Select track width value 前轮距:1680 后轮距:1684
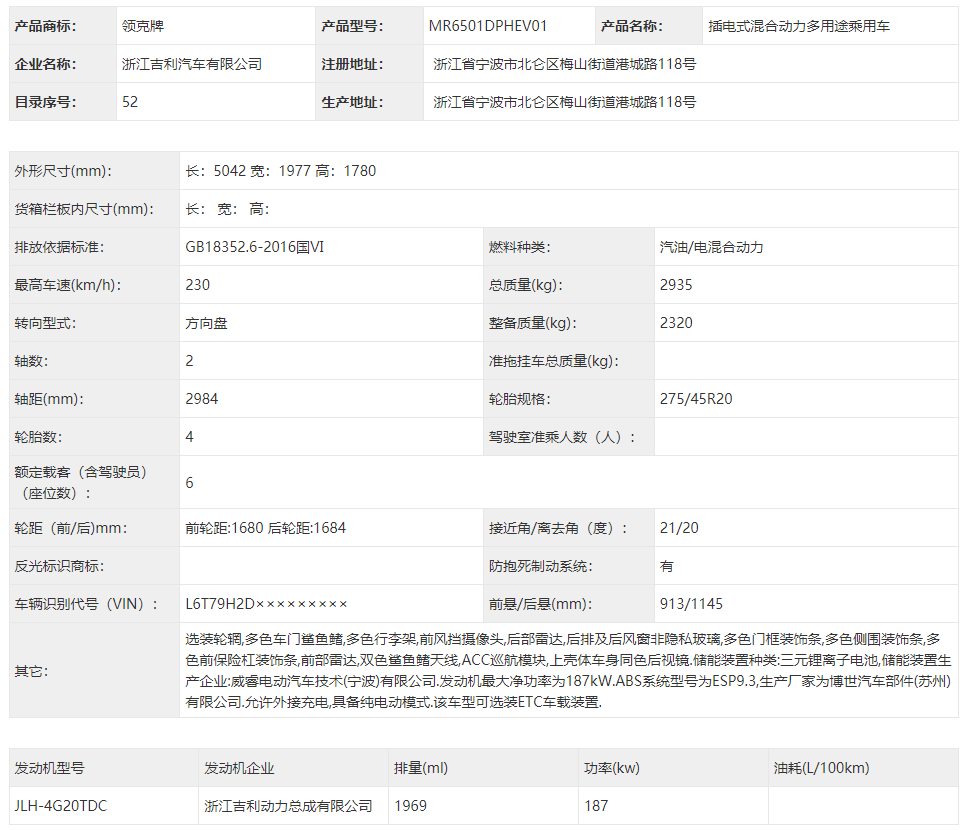This screenshot has height=831, width=965. [x=265, y=528]
